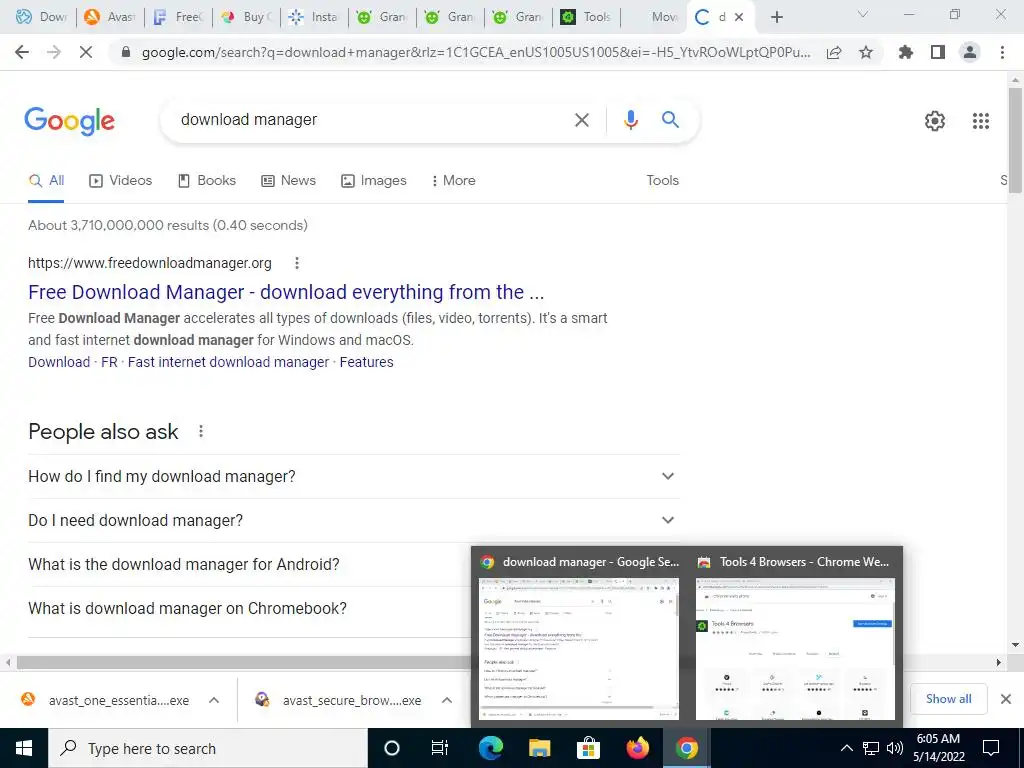This screenshot has height=768, width=1024.
Task: Click the address bar URL
Action: 476,52
